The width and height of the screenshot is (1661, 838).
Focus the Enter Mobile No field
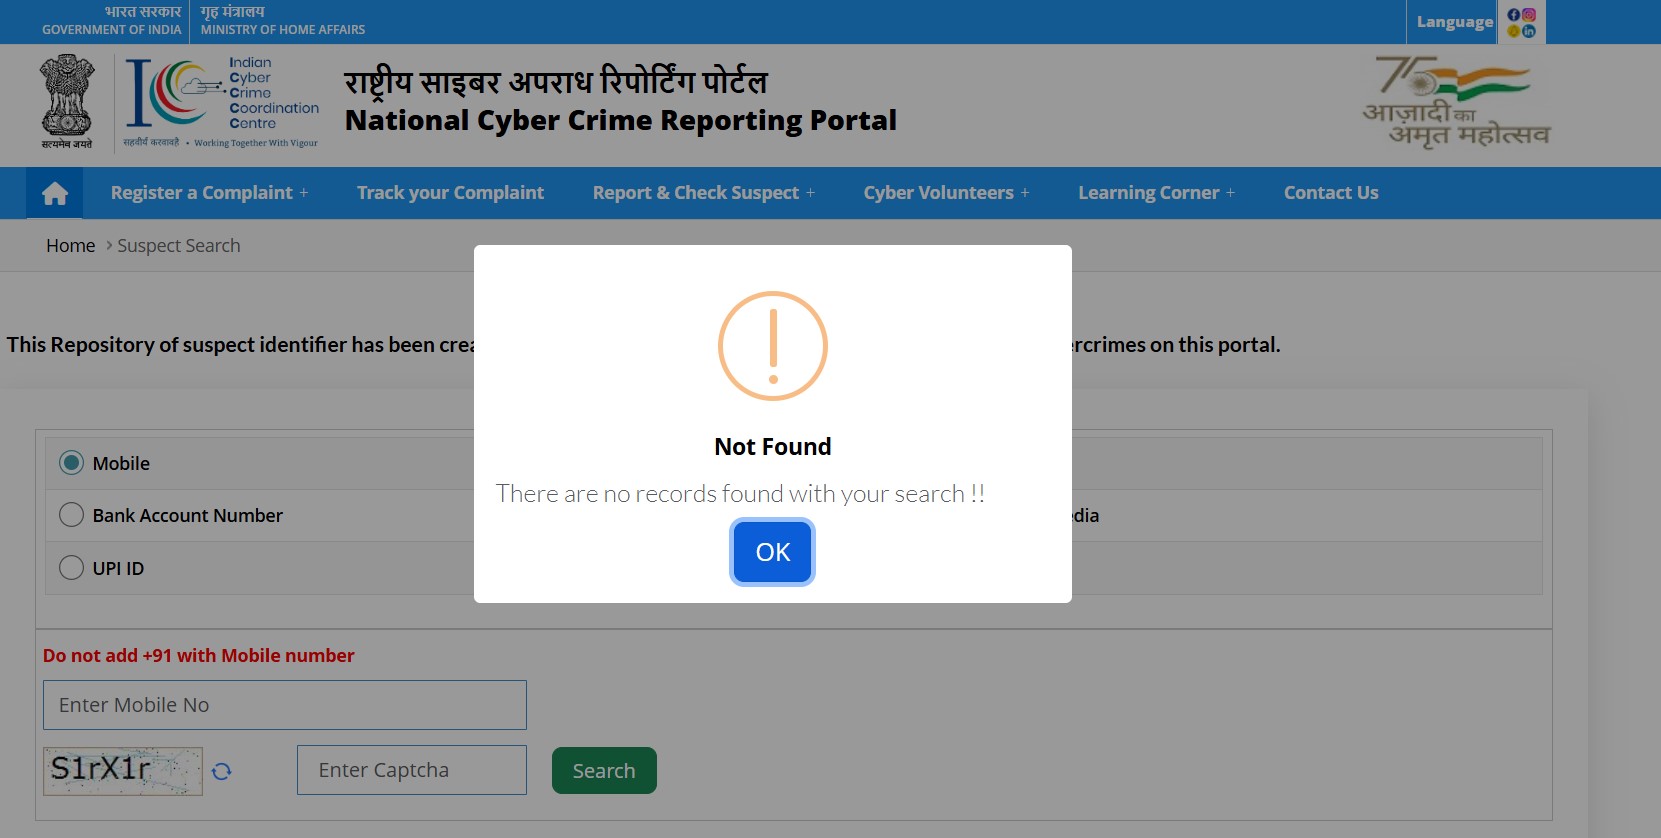285,705
